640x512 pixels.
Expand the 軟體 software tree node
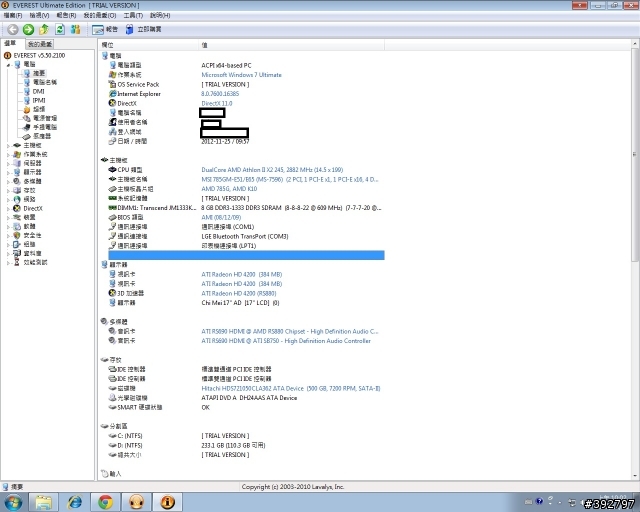(x=8, y=226)
